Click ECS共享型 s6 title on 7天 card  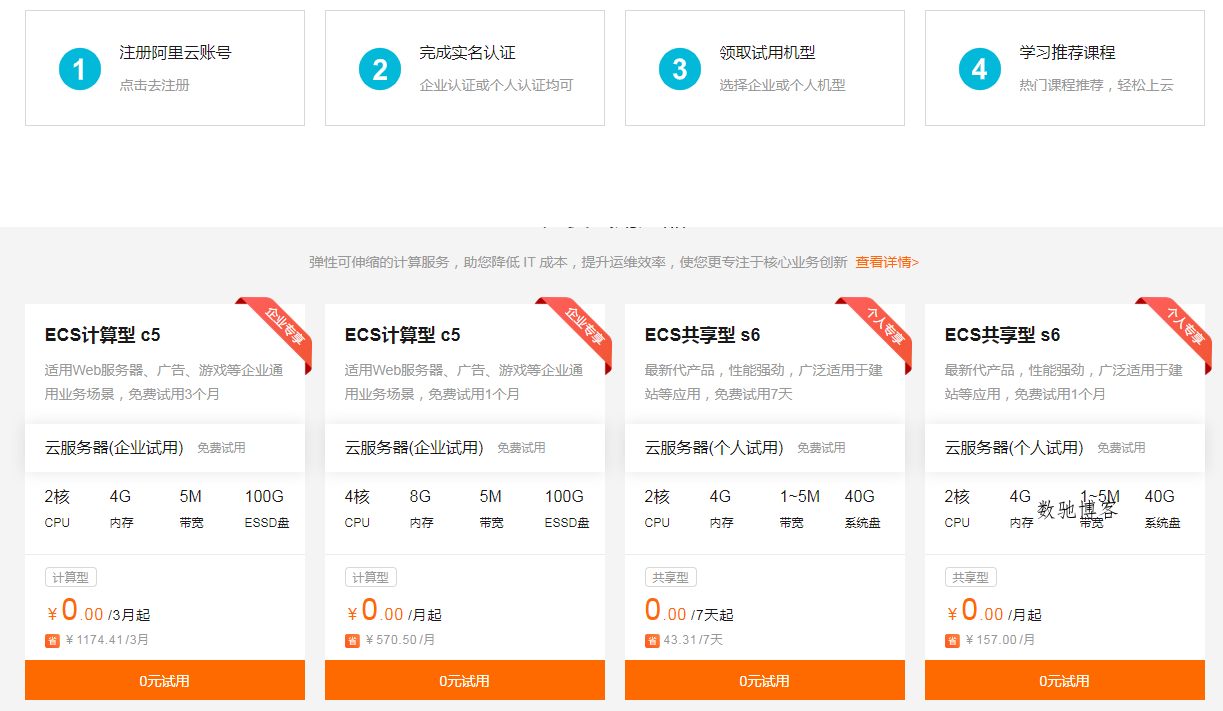coord(703,334)
